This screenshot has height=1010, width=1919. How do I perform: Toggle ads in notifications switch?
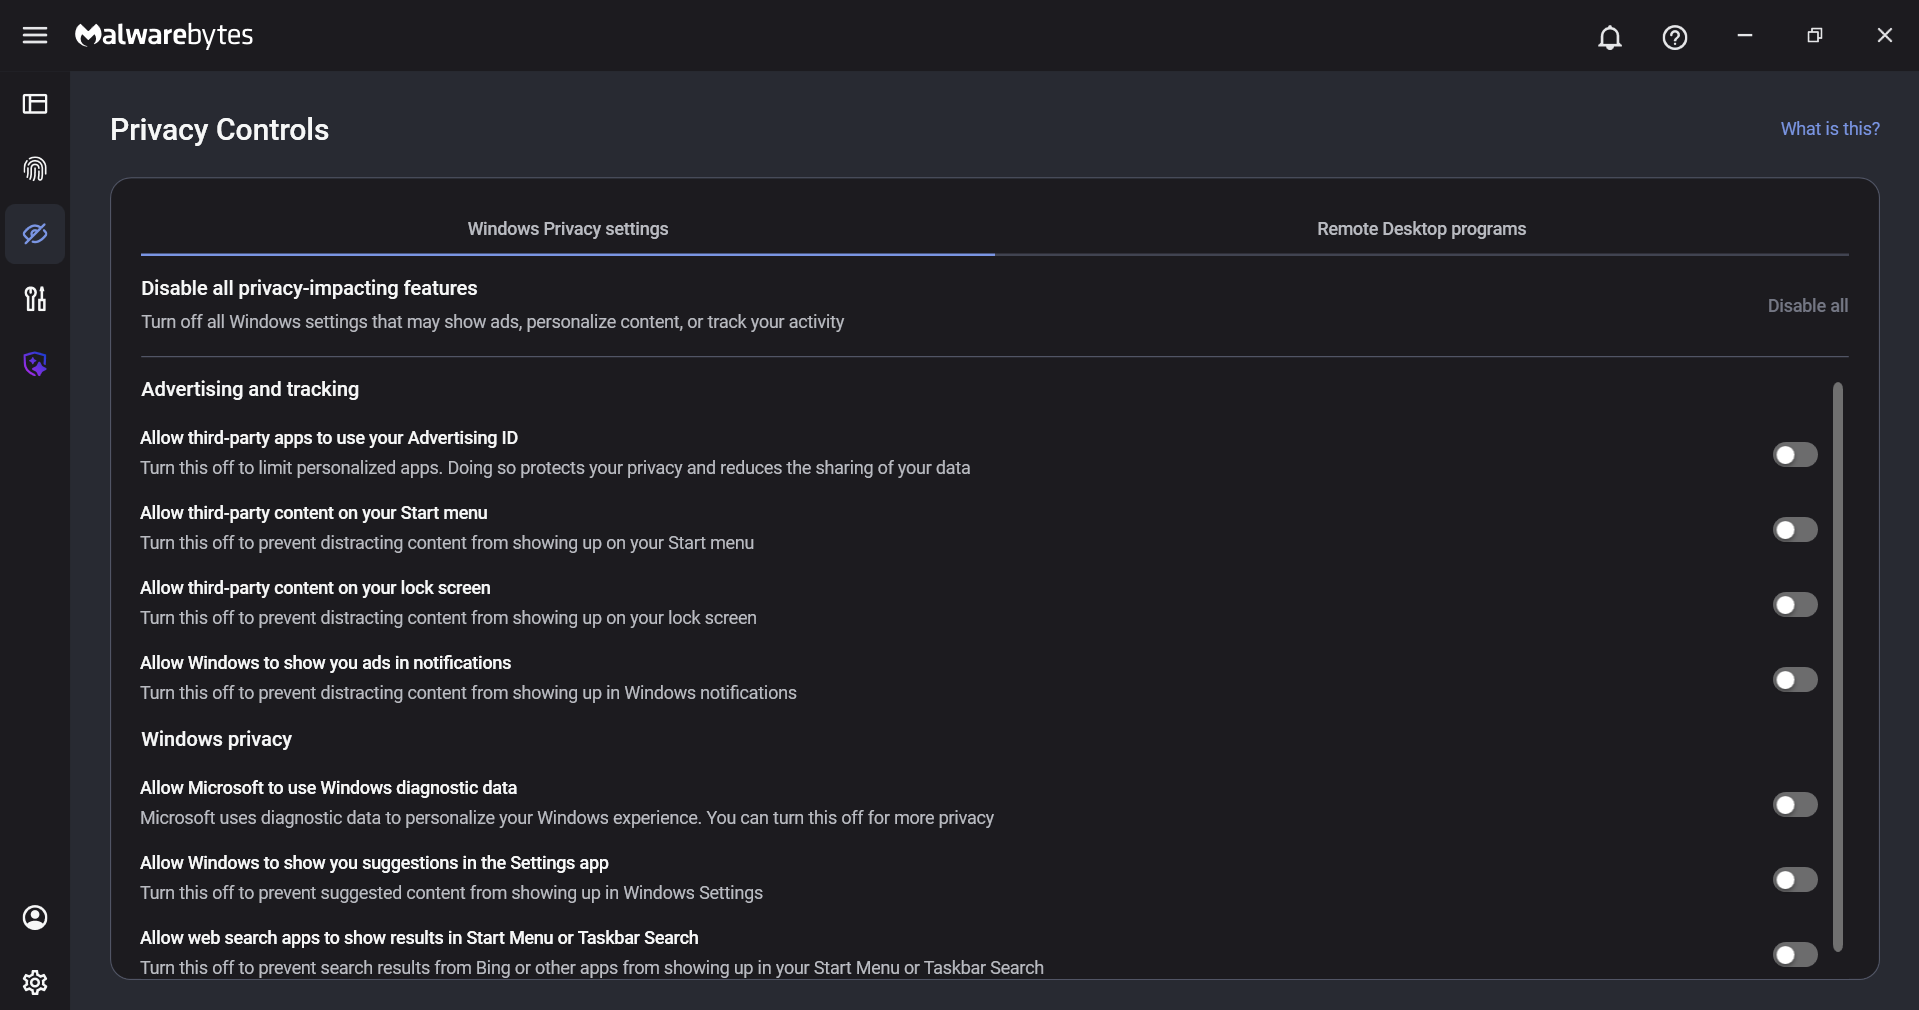1795,680
